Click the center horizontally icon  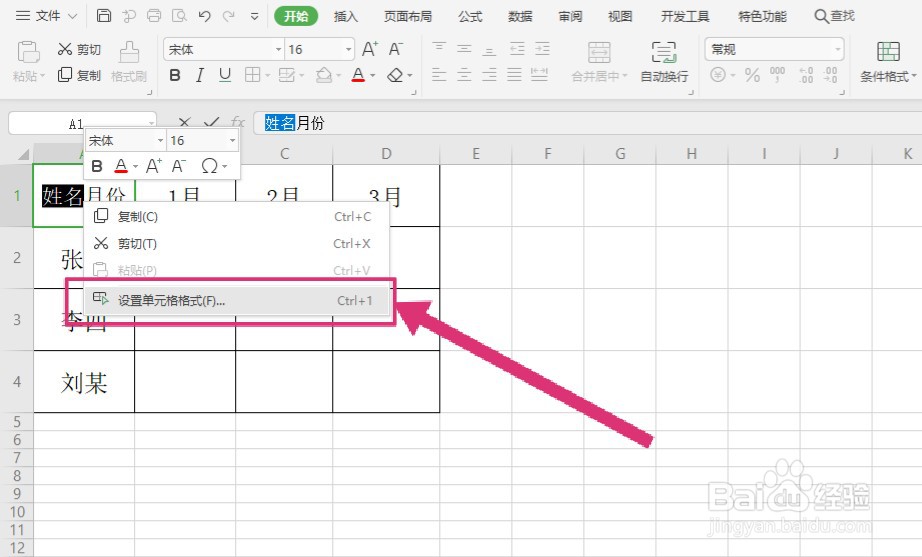pyautogui.click(x=465, y=75)
